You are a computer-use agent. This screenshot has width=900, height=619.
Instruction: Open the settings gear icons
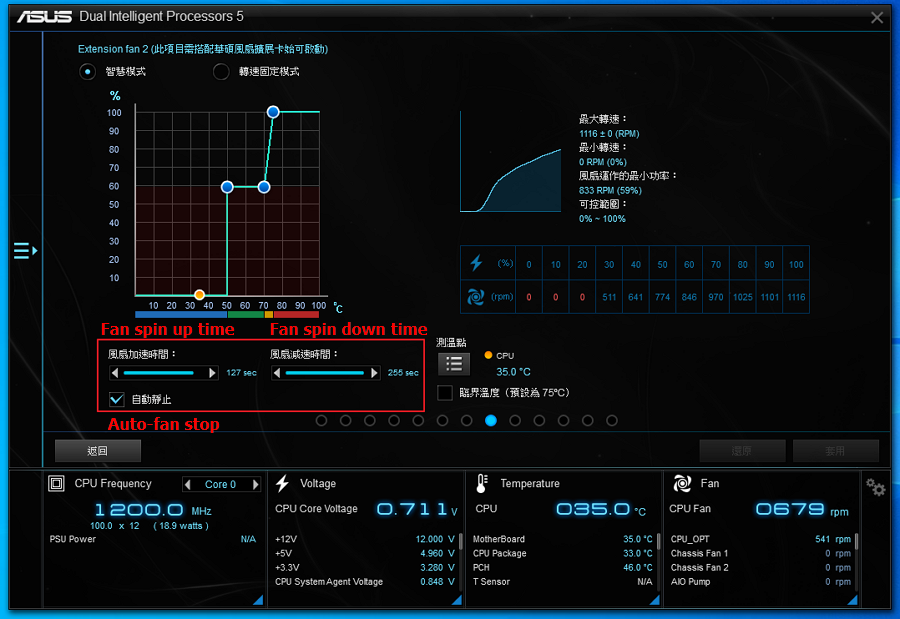[876, 488]
